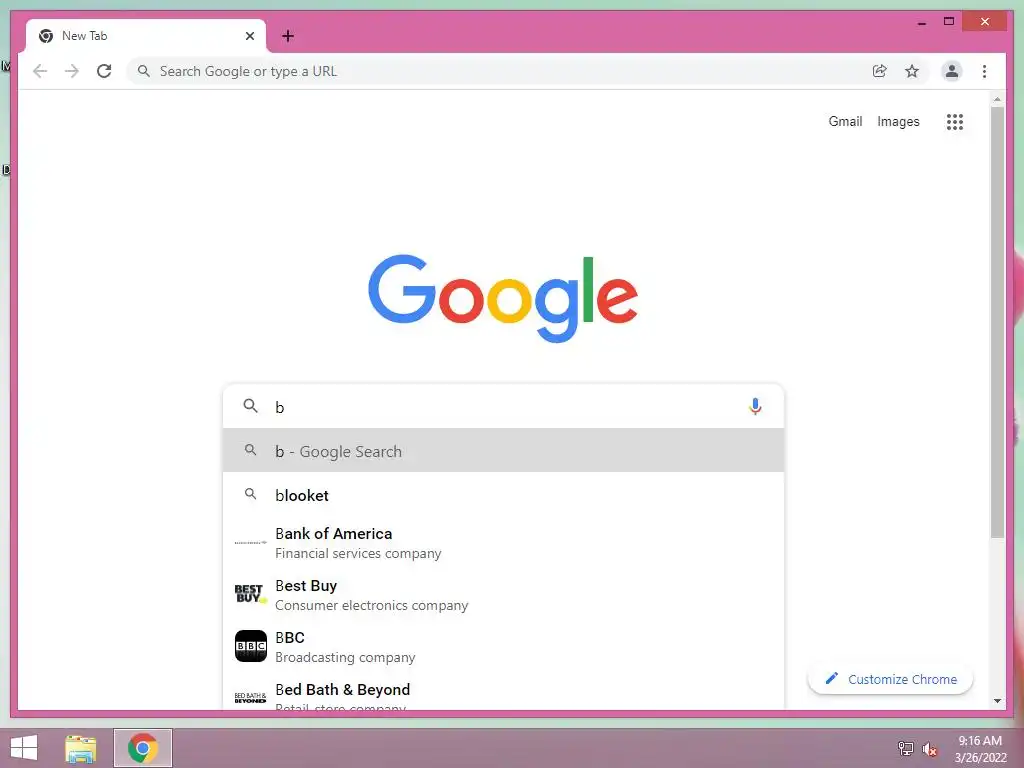Click the Best Buy logo icon
1024x768 pixels.
coord(251,594)
